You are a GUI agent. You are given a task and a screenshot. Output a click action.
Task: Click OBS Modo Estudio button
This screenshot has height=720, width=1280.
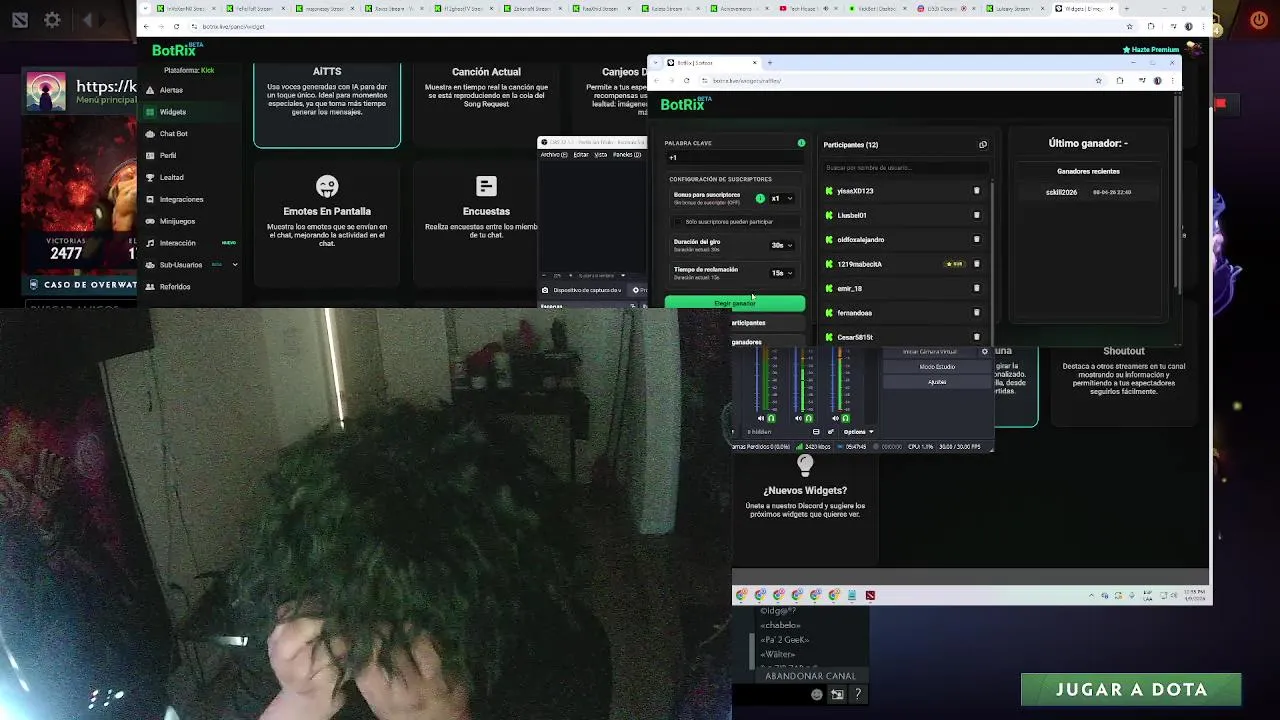tap(937, 367)
